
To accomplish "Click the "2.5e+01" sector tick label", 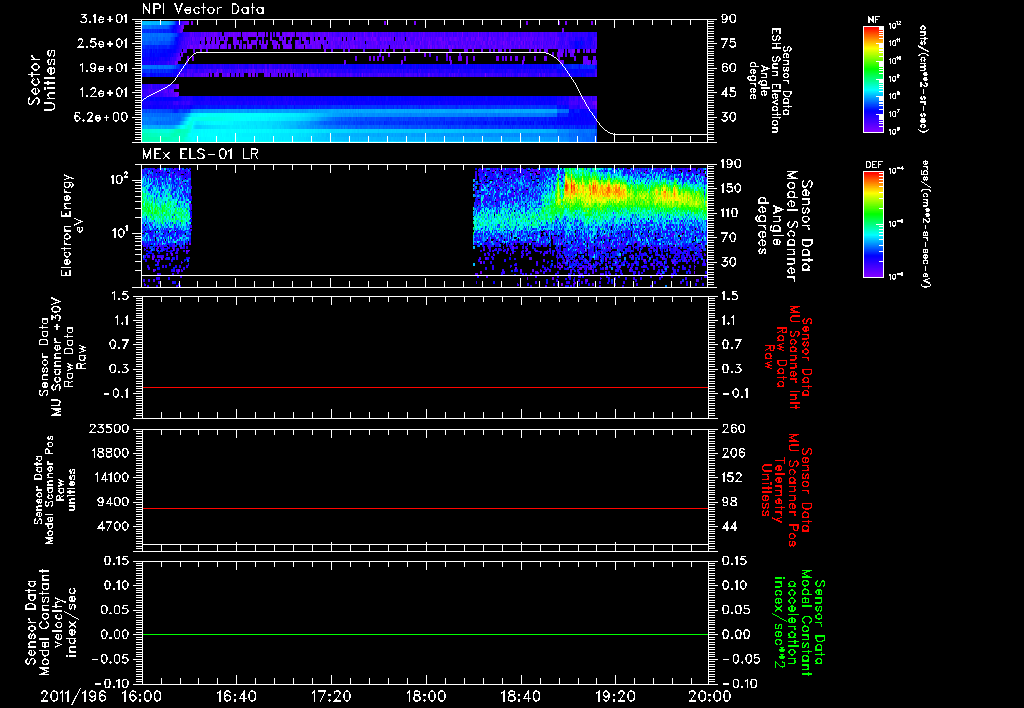I will [103, 43].
